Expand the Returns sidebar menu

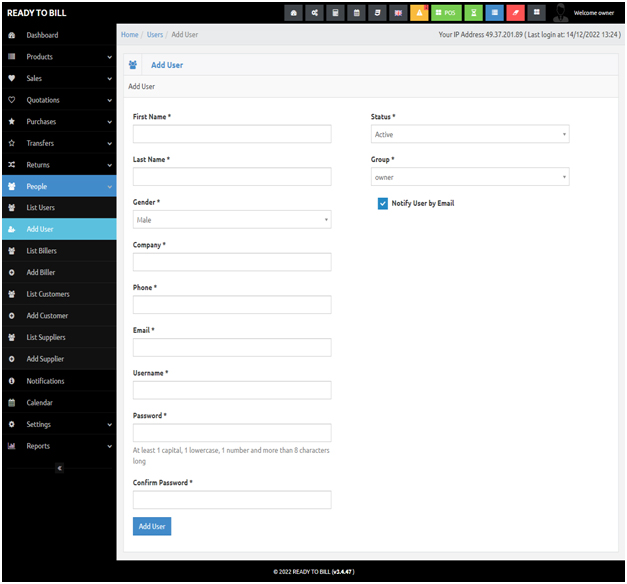[59, 164]
